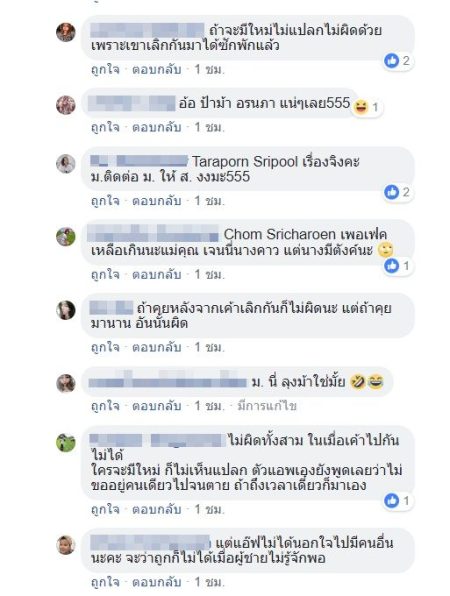Viewport: 450px width, 596px height.
Task: Click ถูกใจ under the 'อ้อ ป้าม้า' comment
Action: click(x=105, y=127)
